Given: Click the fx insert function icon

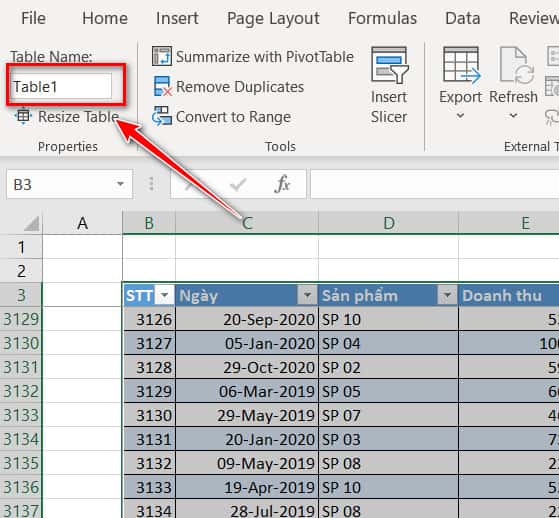Looking at the screenshot, I should [283, 184].
